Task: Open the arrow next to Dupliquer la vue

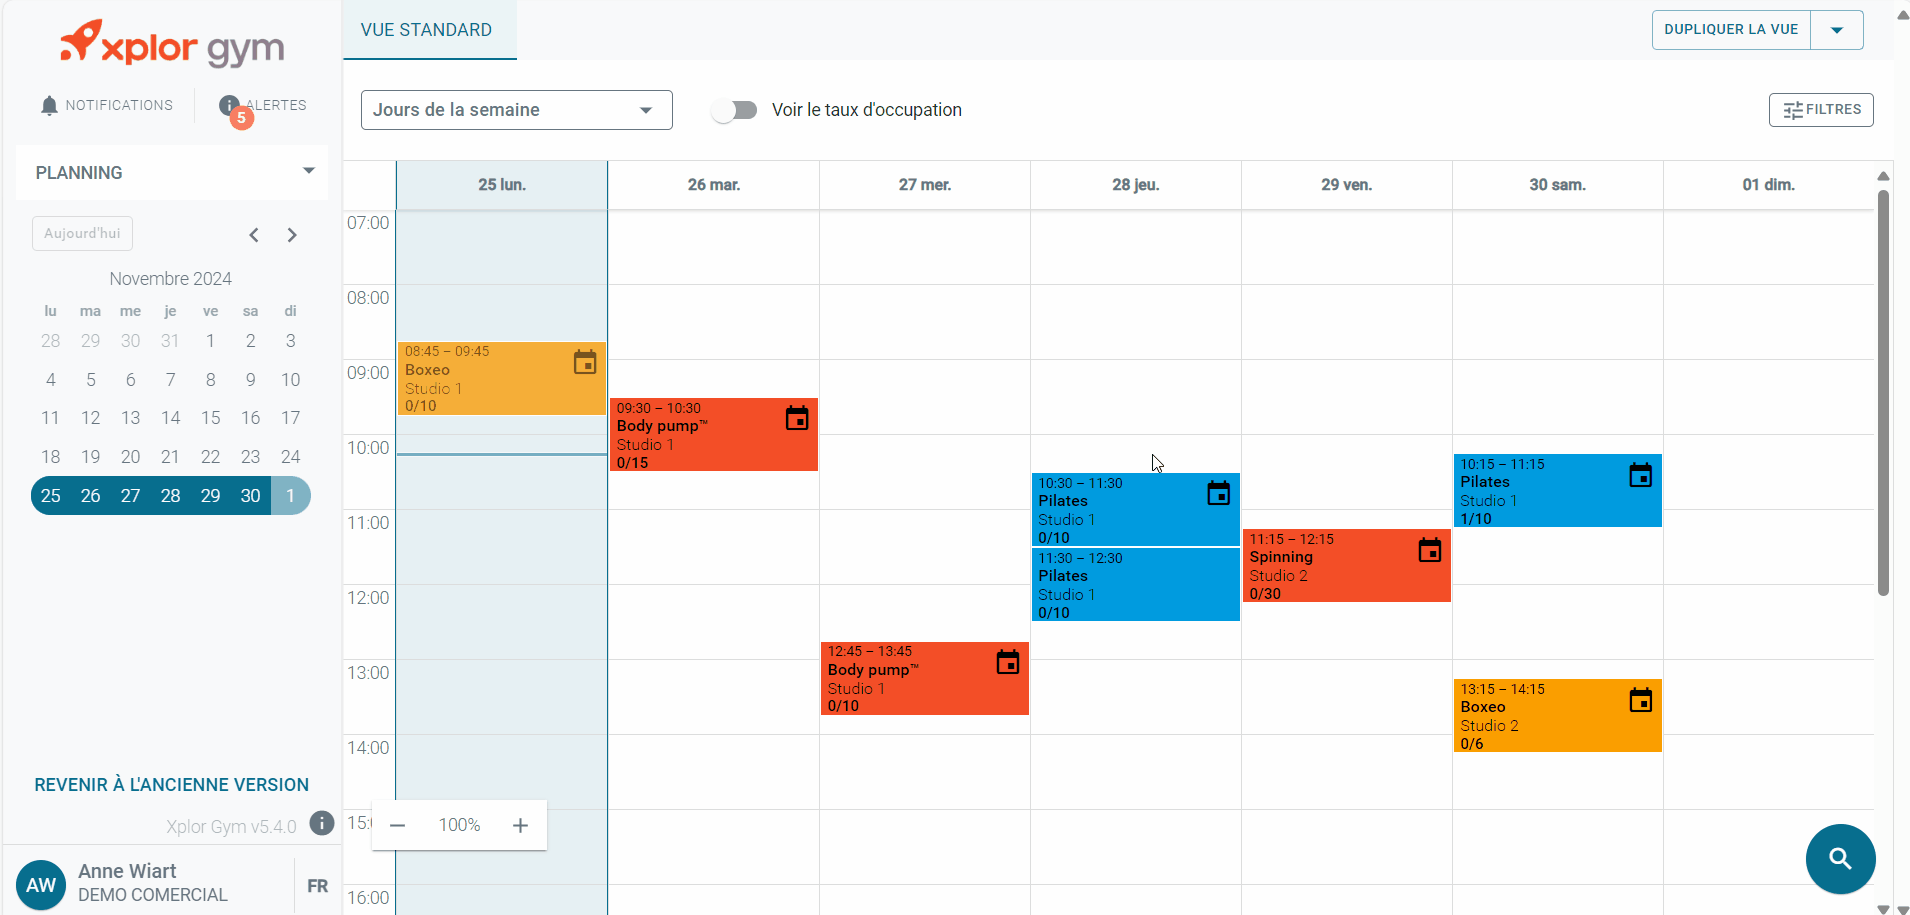Action: 1837,30
